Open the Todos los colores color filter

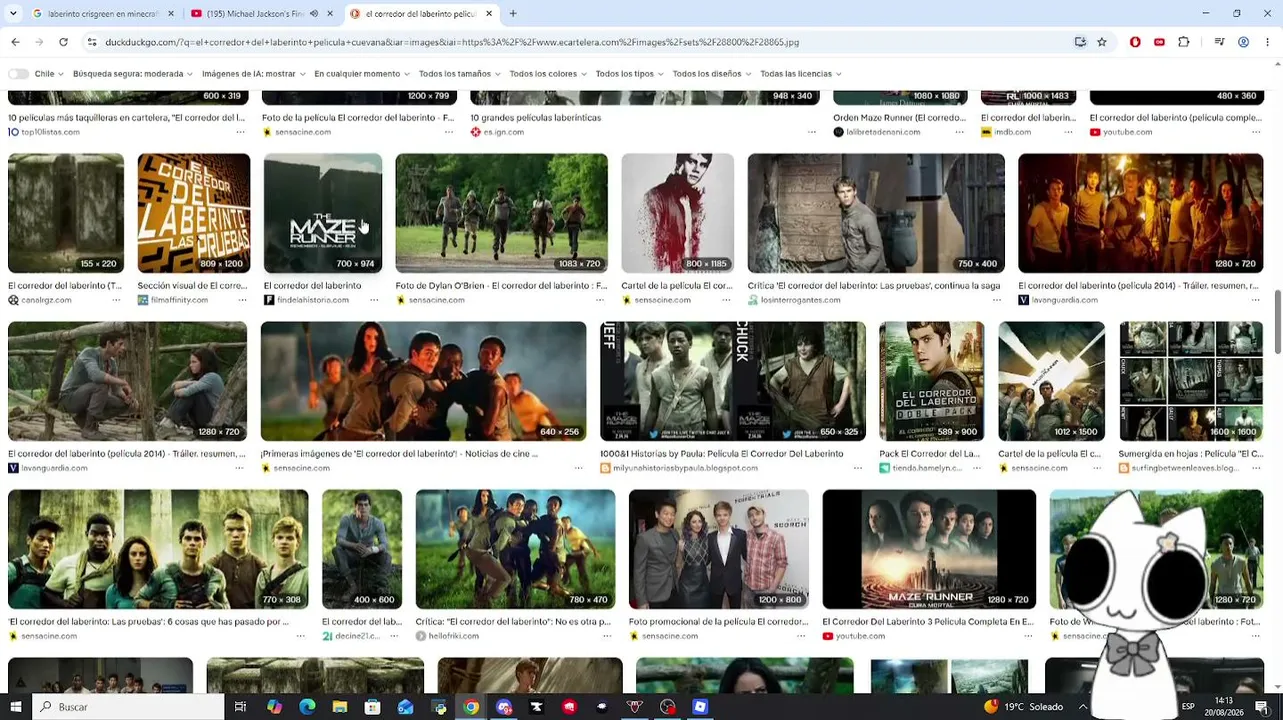coord(548,74)
